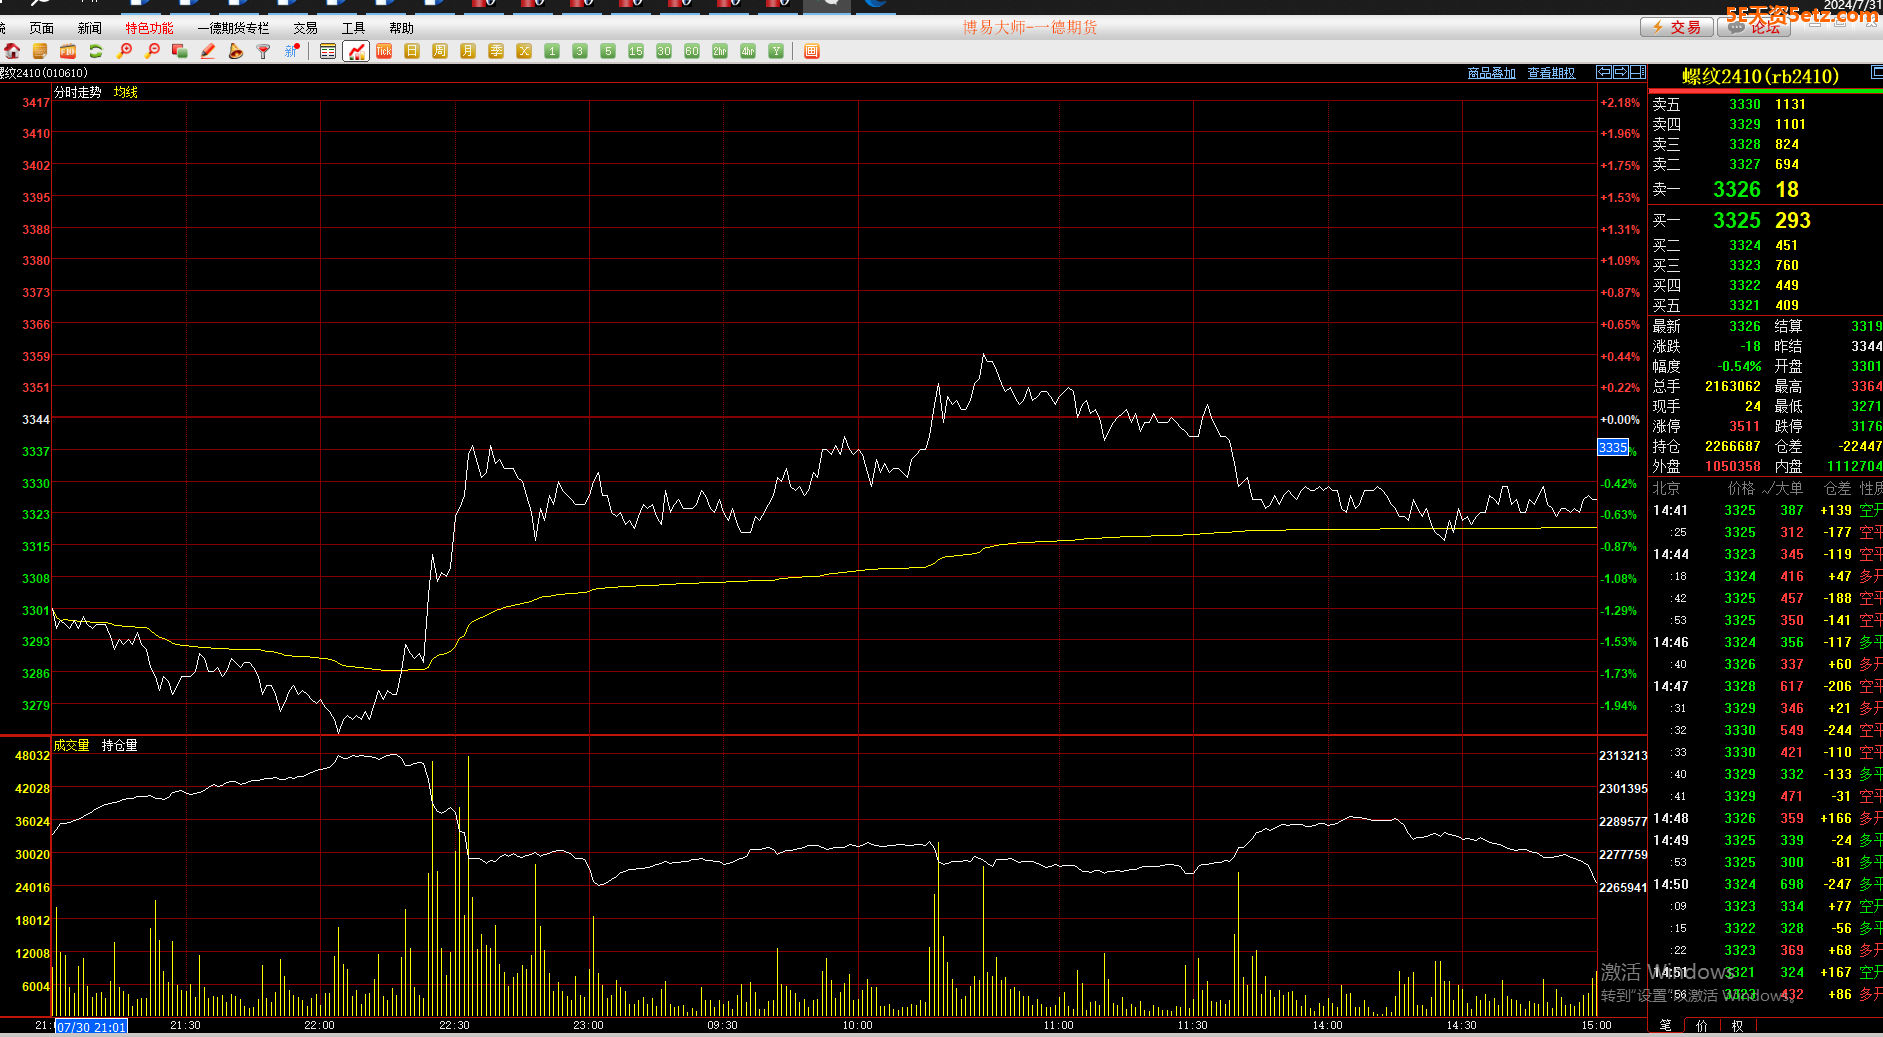Screen dimensions: 1883x1037
Task: Click the zoom in magnifier icon
Action: pos(124,51)
